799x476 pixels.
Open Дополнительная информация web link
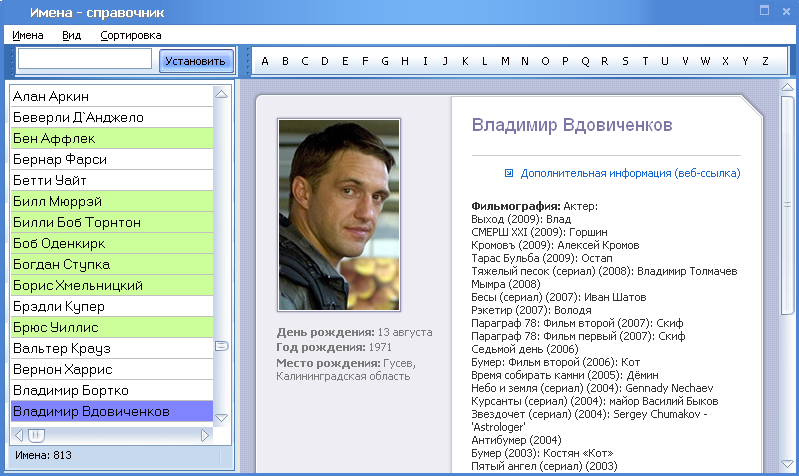(630, 173)
